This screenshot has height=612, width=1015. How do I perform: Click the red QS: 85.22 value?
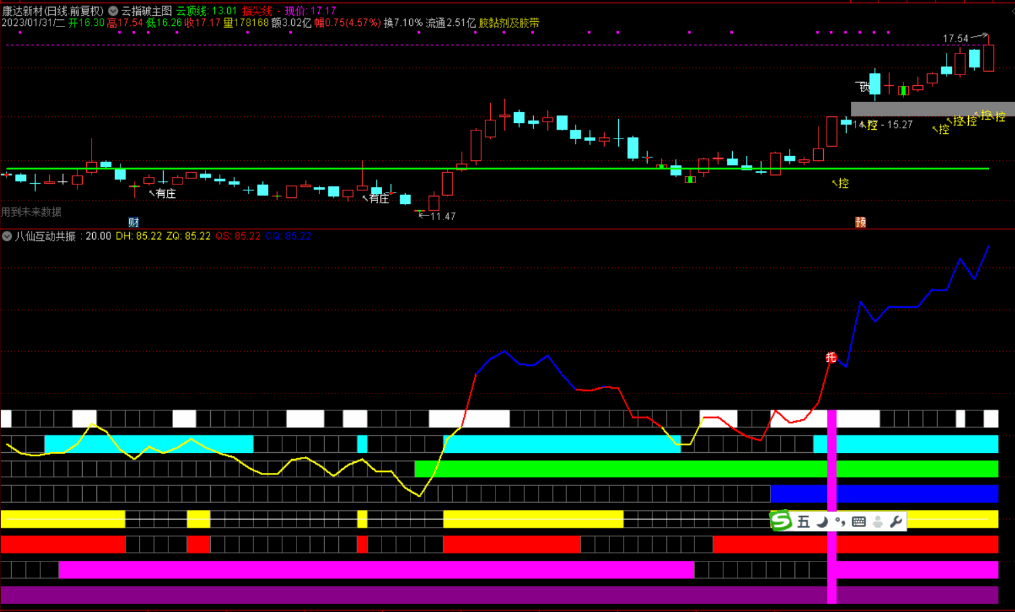pos(238,236)
